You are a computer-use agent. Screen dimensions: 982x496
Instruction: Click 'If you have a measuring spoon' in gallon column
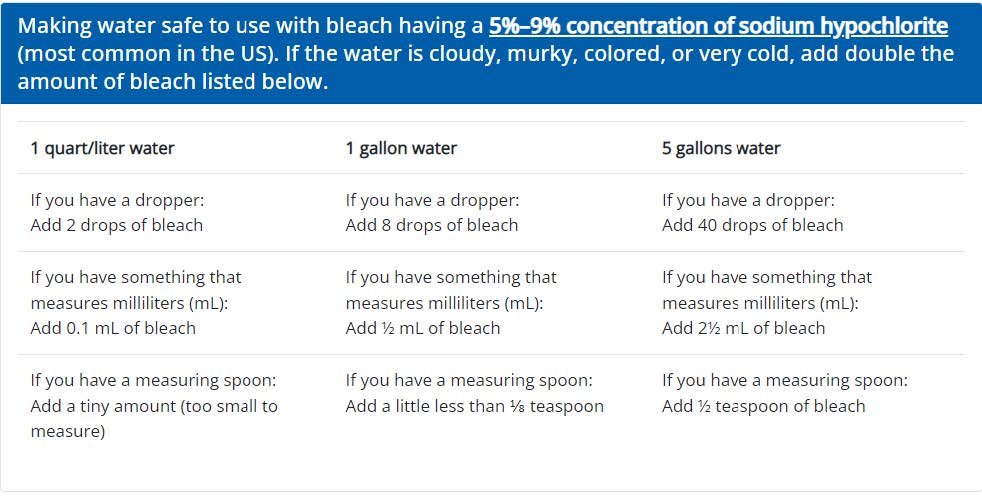(x=469, y=380)
